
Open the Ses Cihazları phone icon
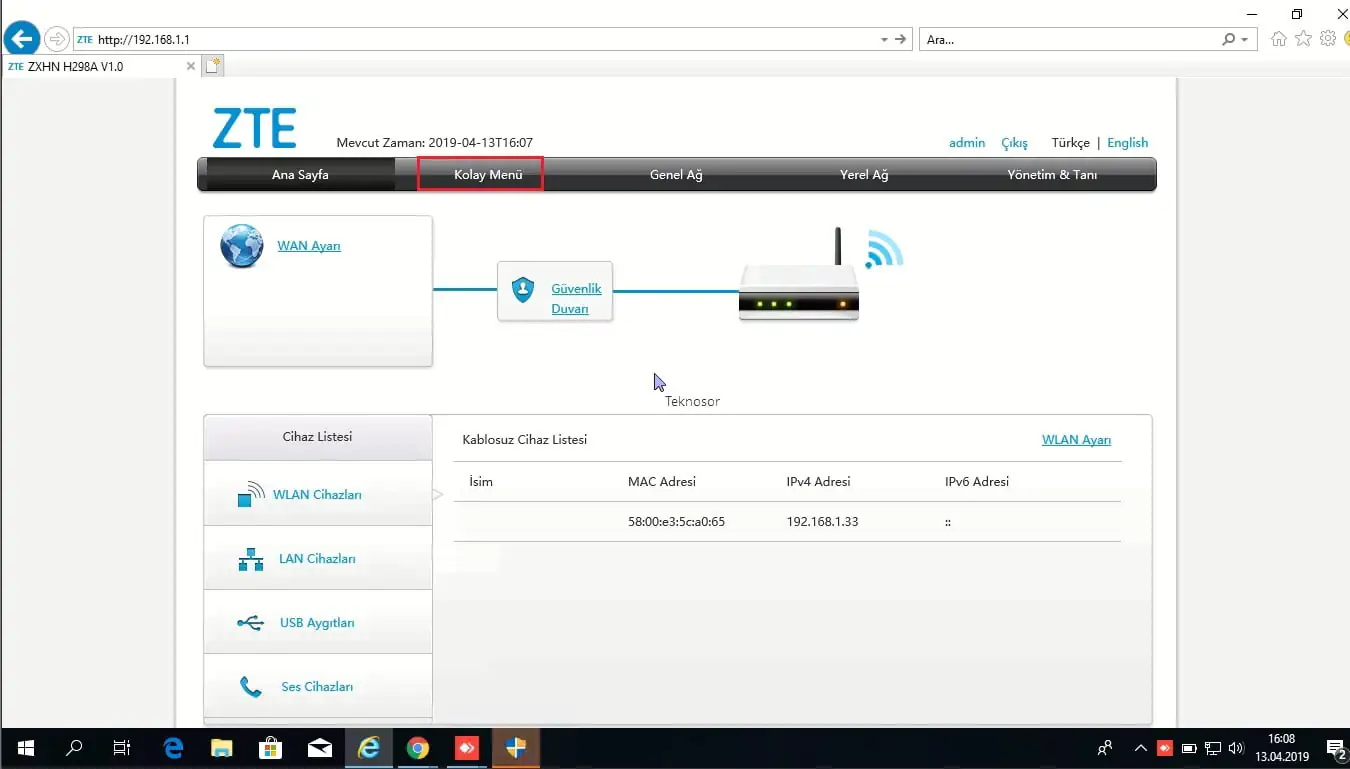click(251, 687)
